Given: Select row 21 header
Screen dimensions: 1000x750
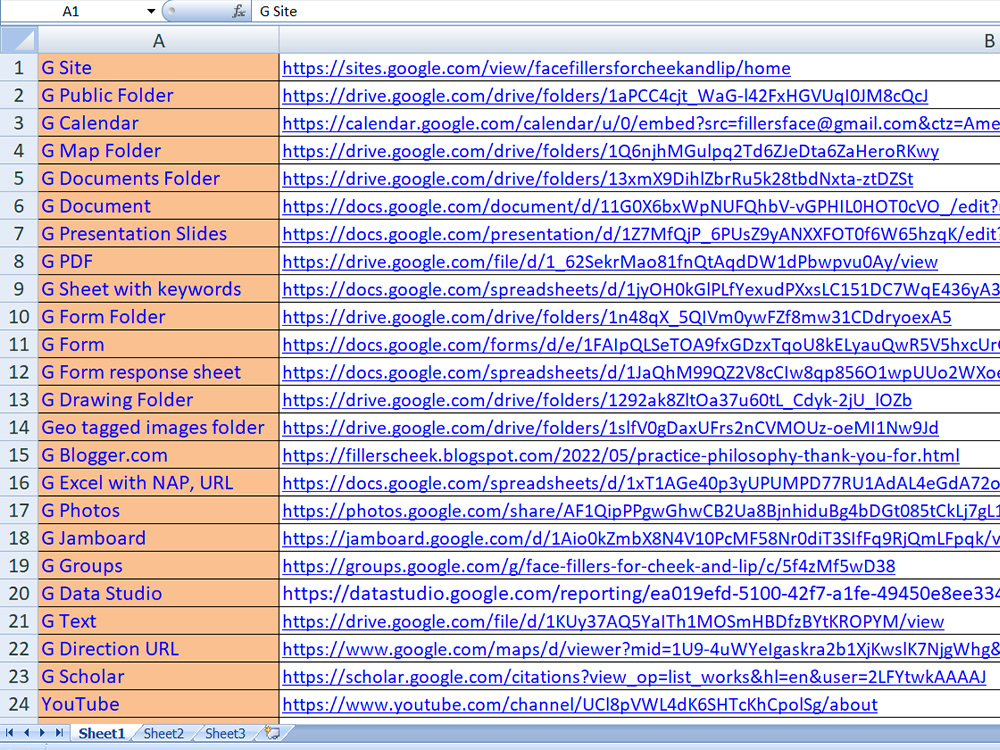Looking at the screenshot, I should tap(19, 621).
